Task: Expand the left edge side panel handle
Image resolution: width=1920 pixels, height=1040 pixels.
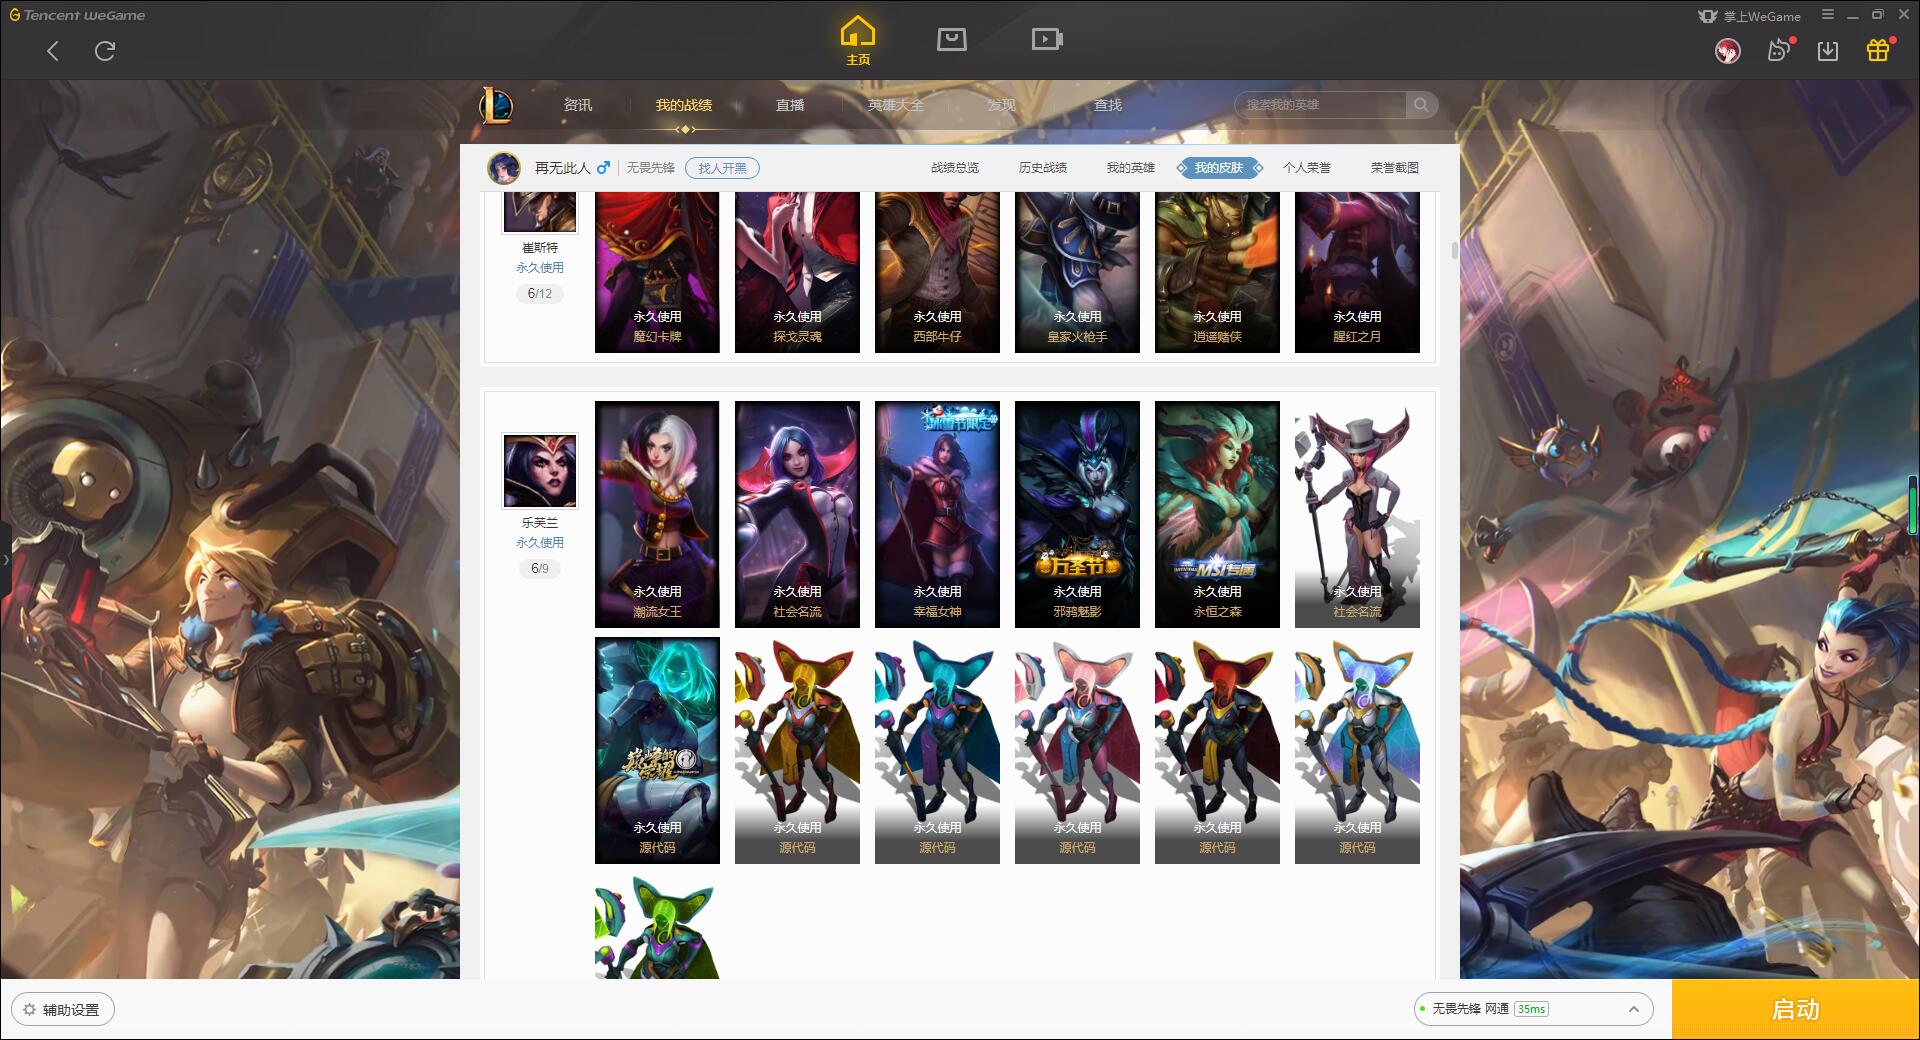Action: [x=5, y=560]
